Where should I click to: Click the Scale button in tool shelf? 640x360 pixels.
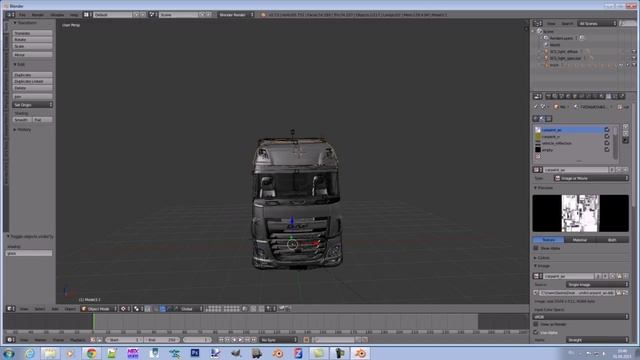(32, 46)
